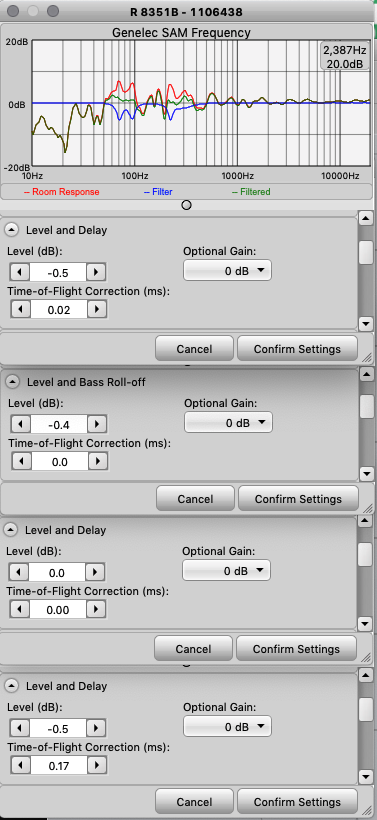Click the red Room Response legend label
Screen dimensions: 377x820
pos(62,192)
